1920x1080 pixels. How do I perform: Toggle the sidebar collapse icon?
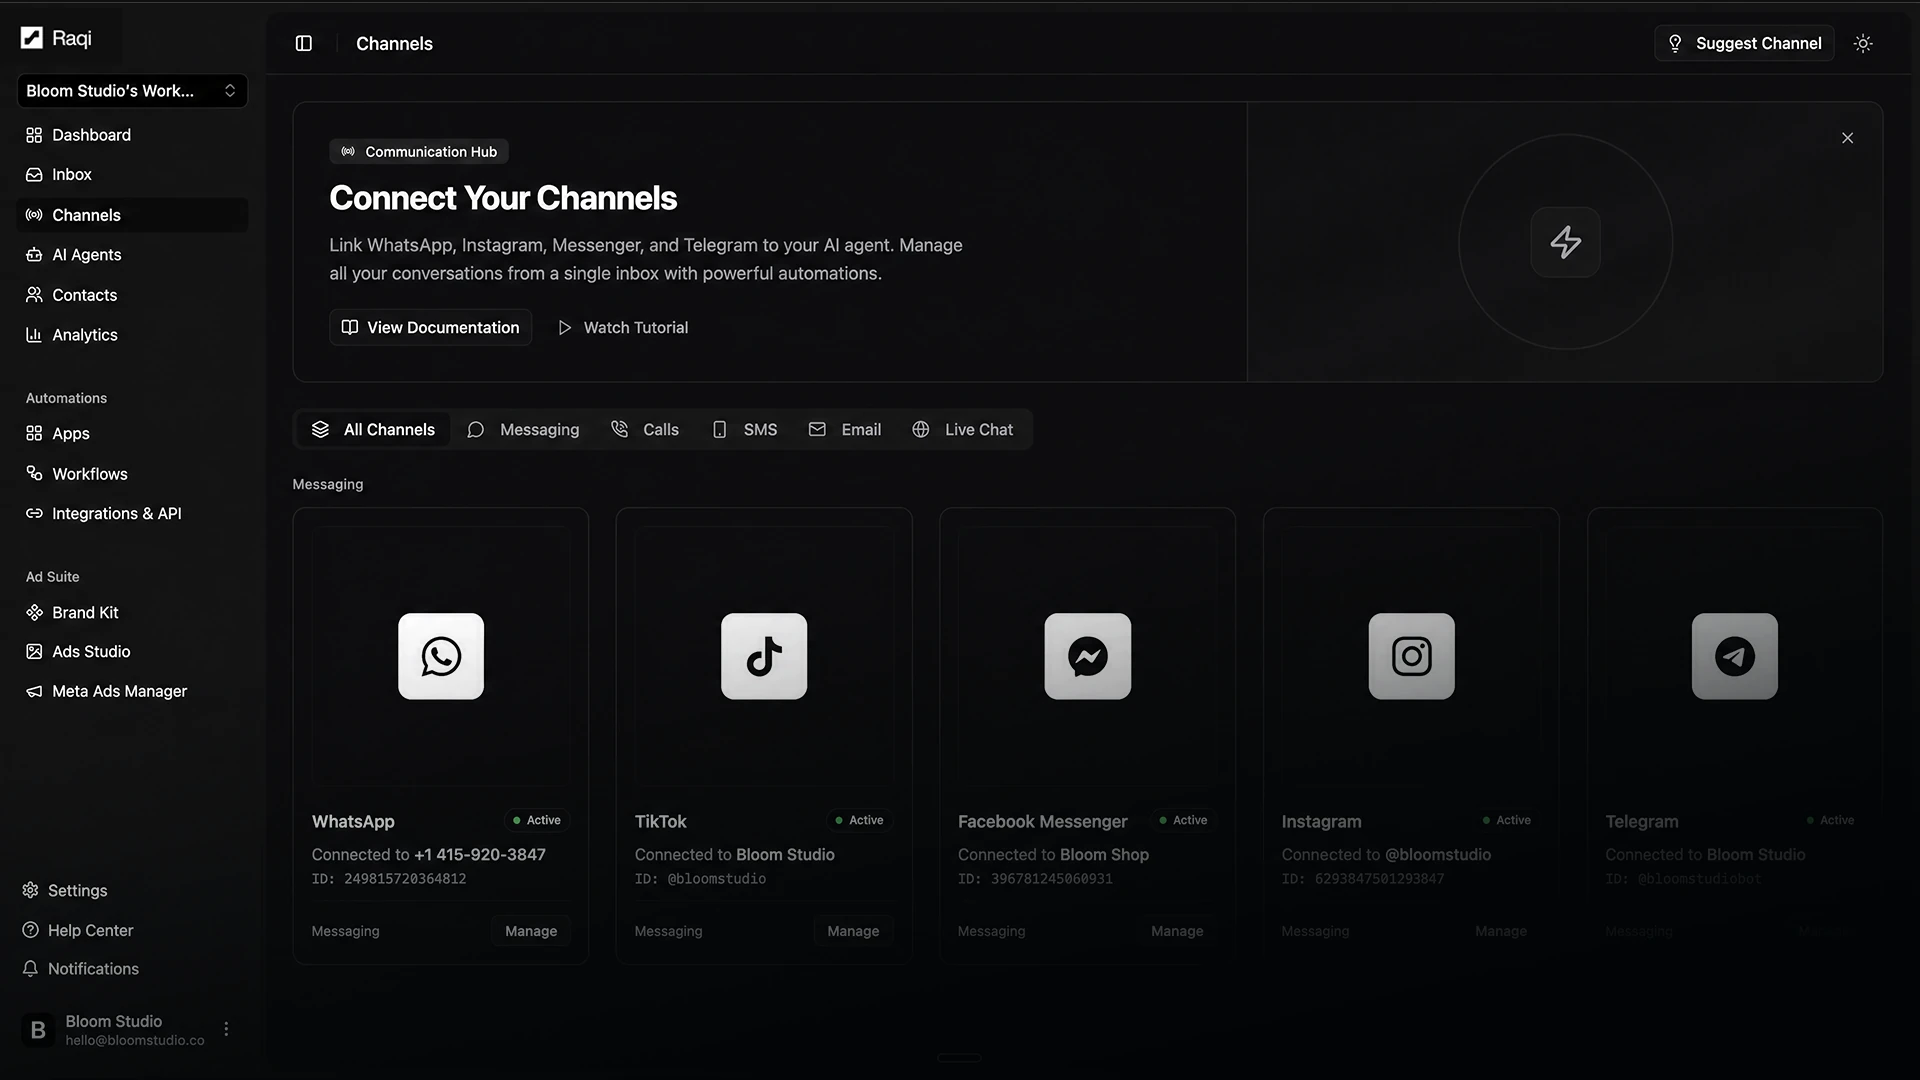(x=304, y=43)
